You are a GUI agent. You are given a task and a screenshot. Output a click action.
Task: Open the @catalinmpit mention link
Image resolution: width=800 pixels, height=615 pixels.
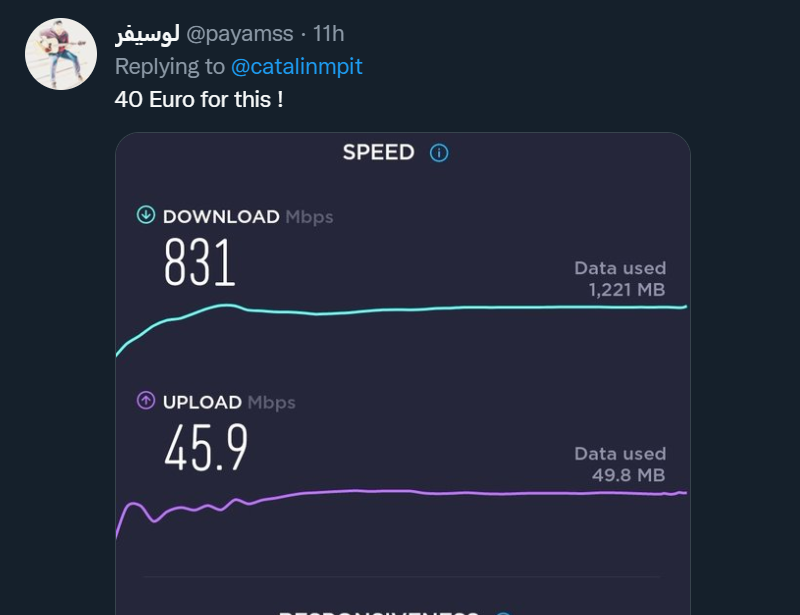(296, 66)
